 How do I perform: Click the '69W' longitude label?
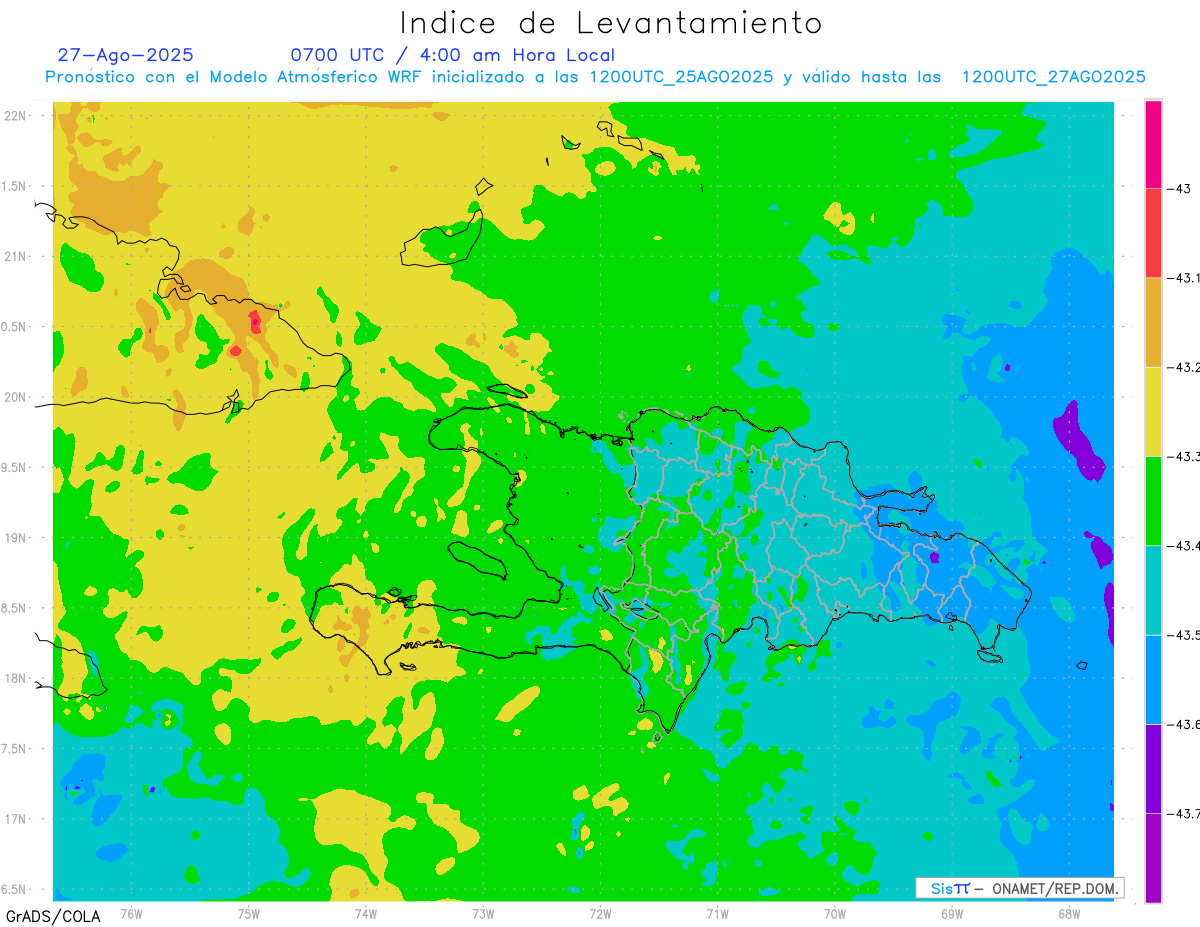point(952,912)
